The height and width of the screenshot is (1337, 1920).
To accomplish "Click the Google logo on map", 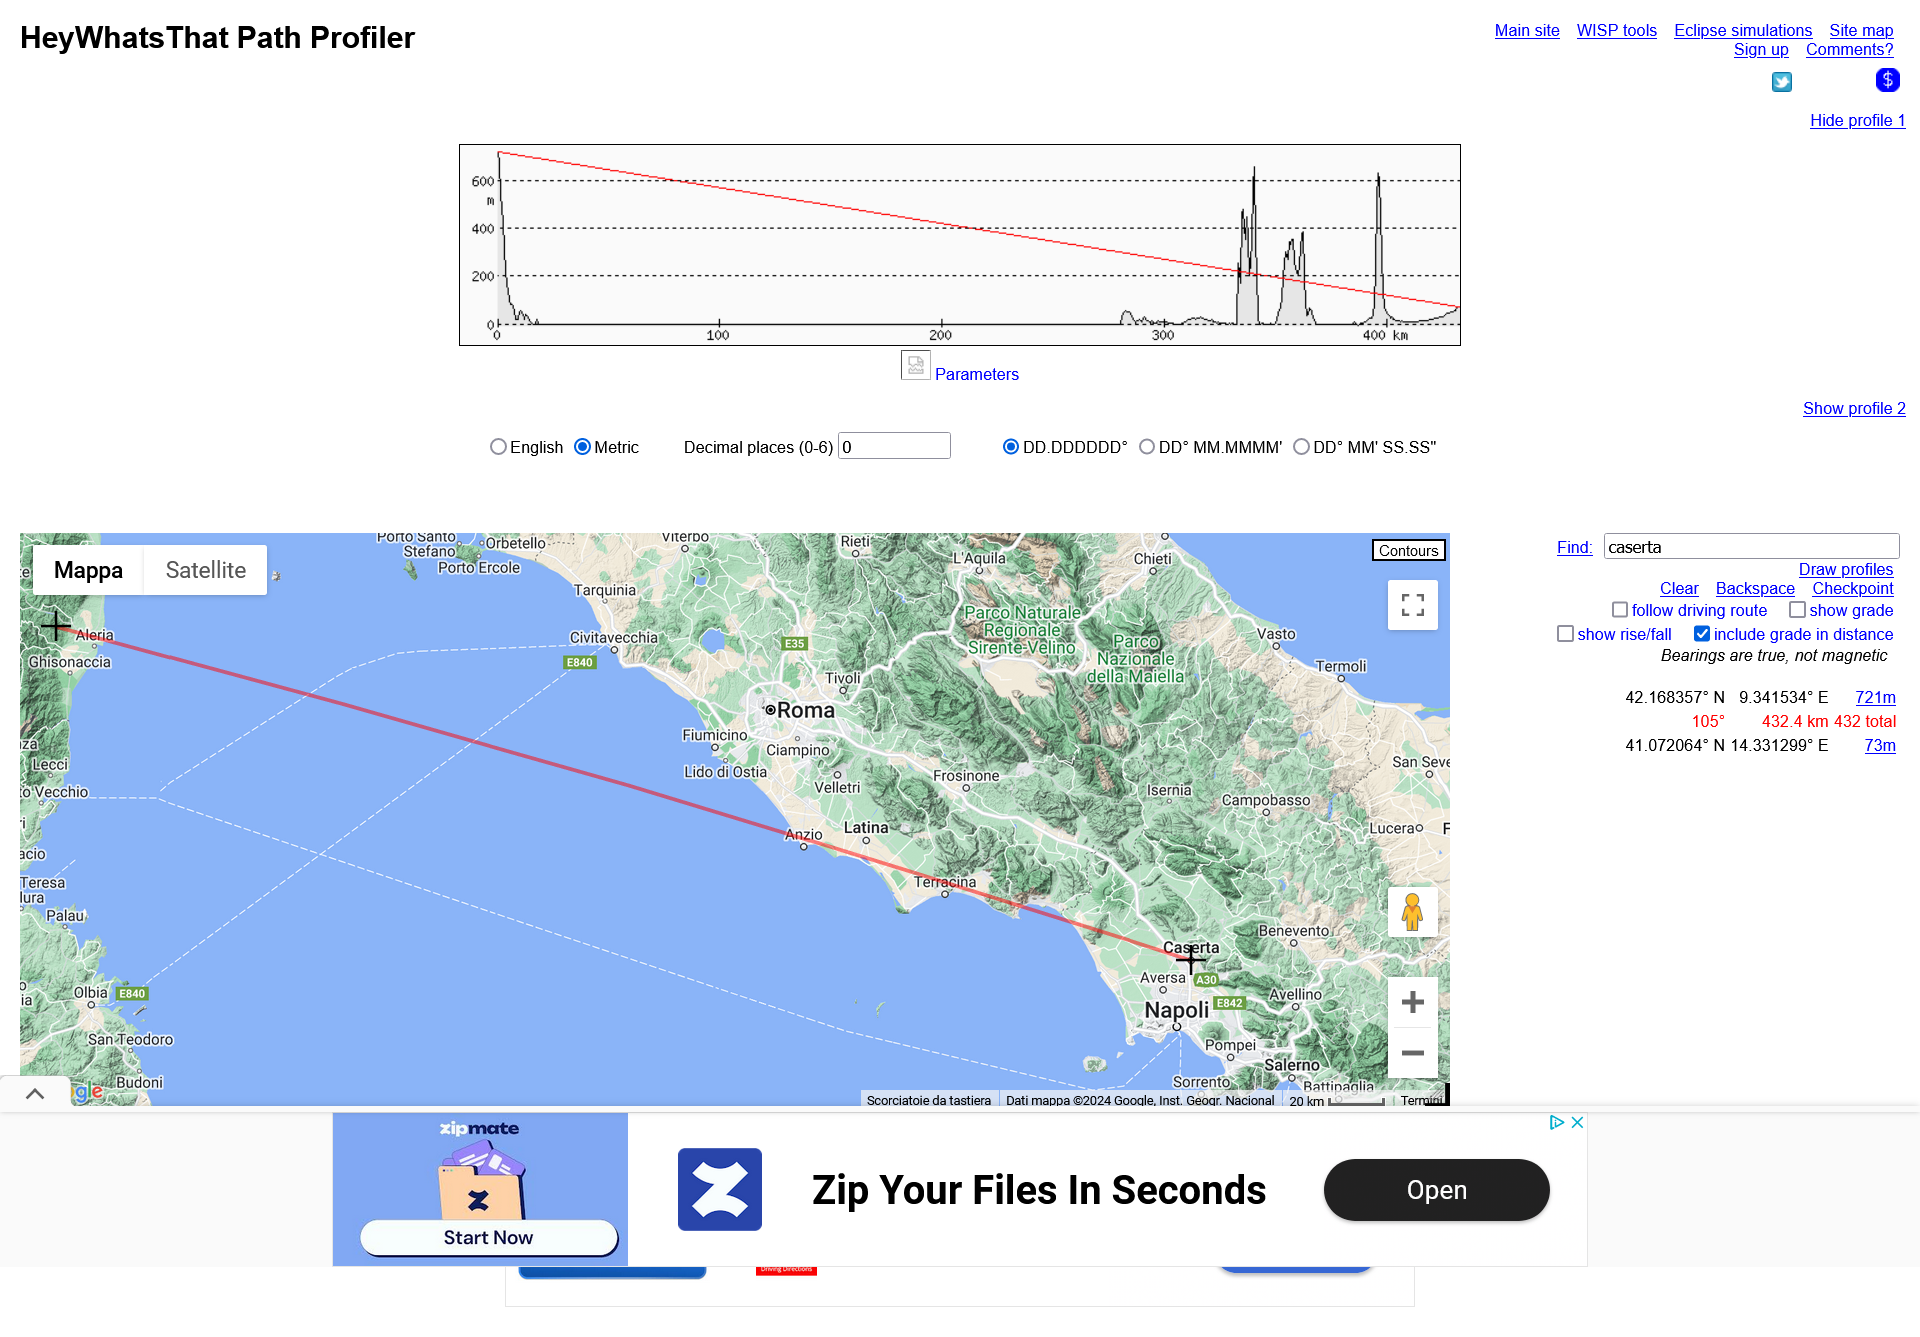I will pos(88,1091).
